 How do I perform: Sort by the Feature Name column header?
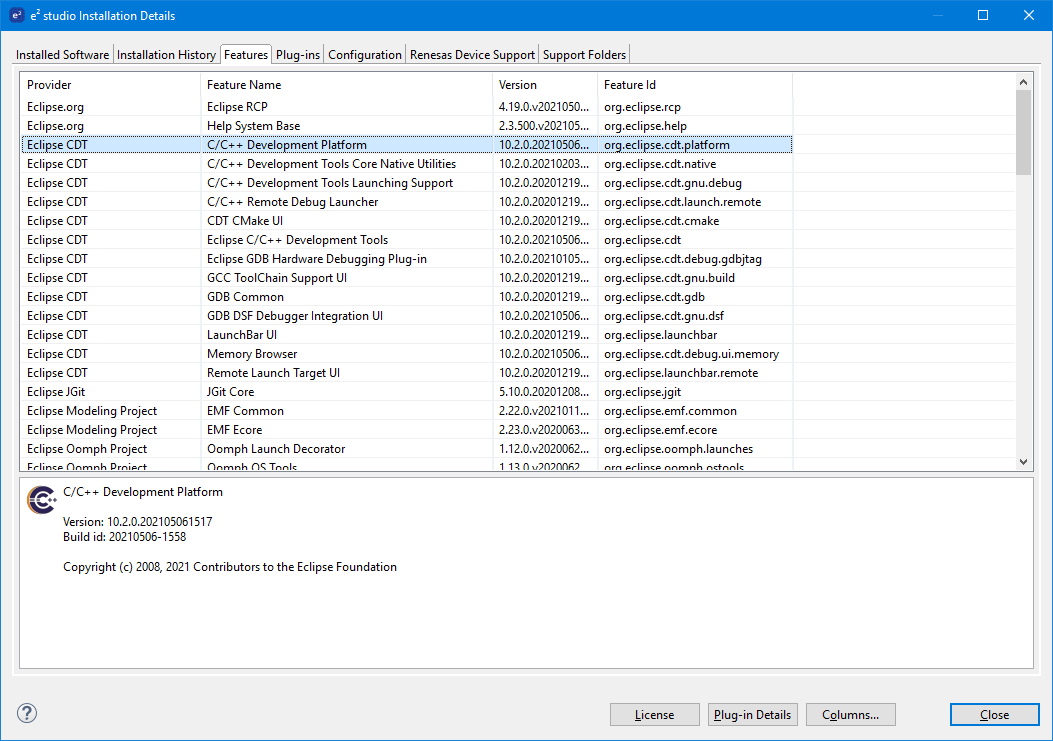347,85
